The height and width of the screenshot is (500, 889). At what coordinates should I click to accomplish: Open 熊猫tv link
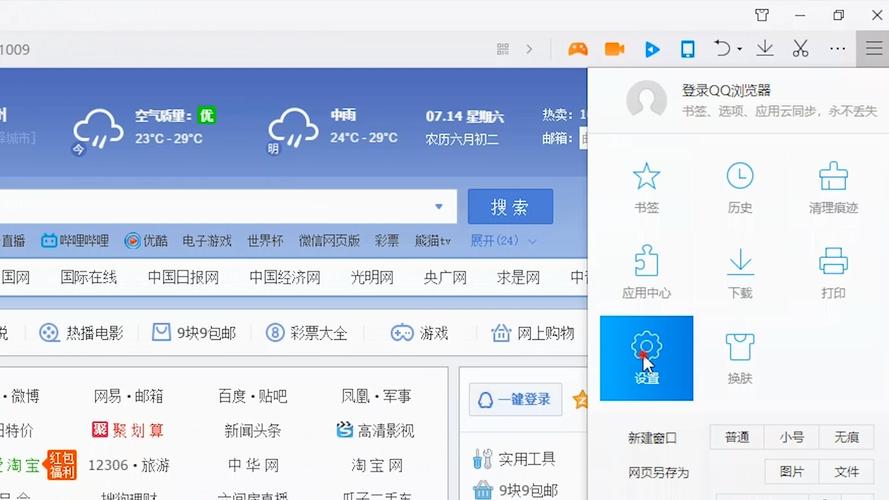click(433, 241)
